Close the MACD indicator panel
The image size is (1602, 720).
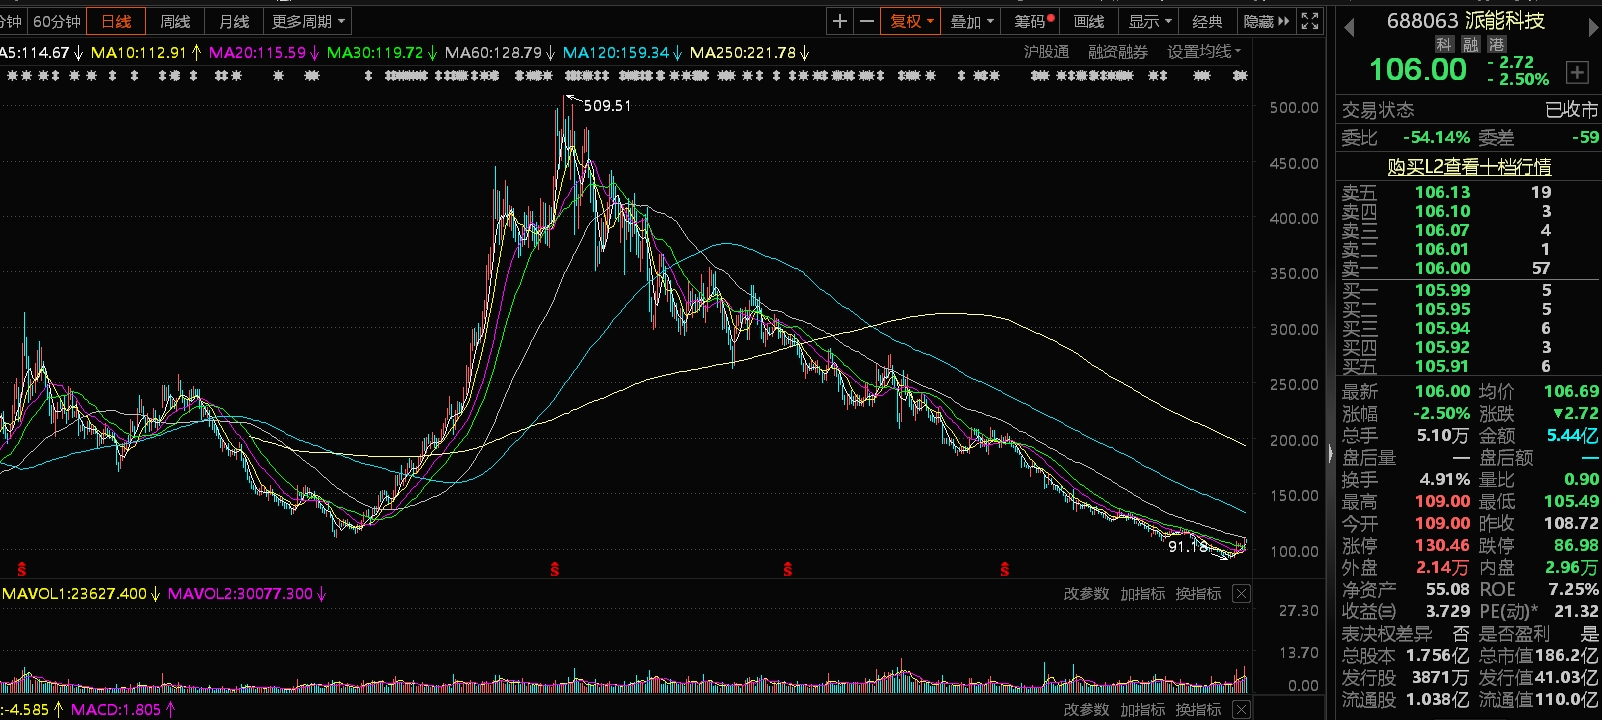pyautogui.click(x=1241, y=710)
